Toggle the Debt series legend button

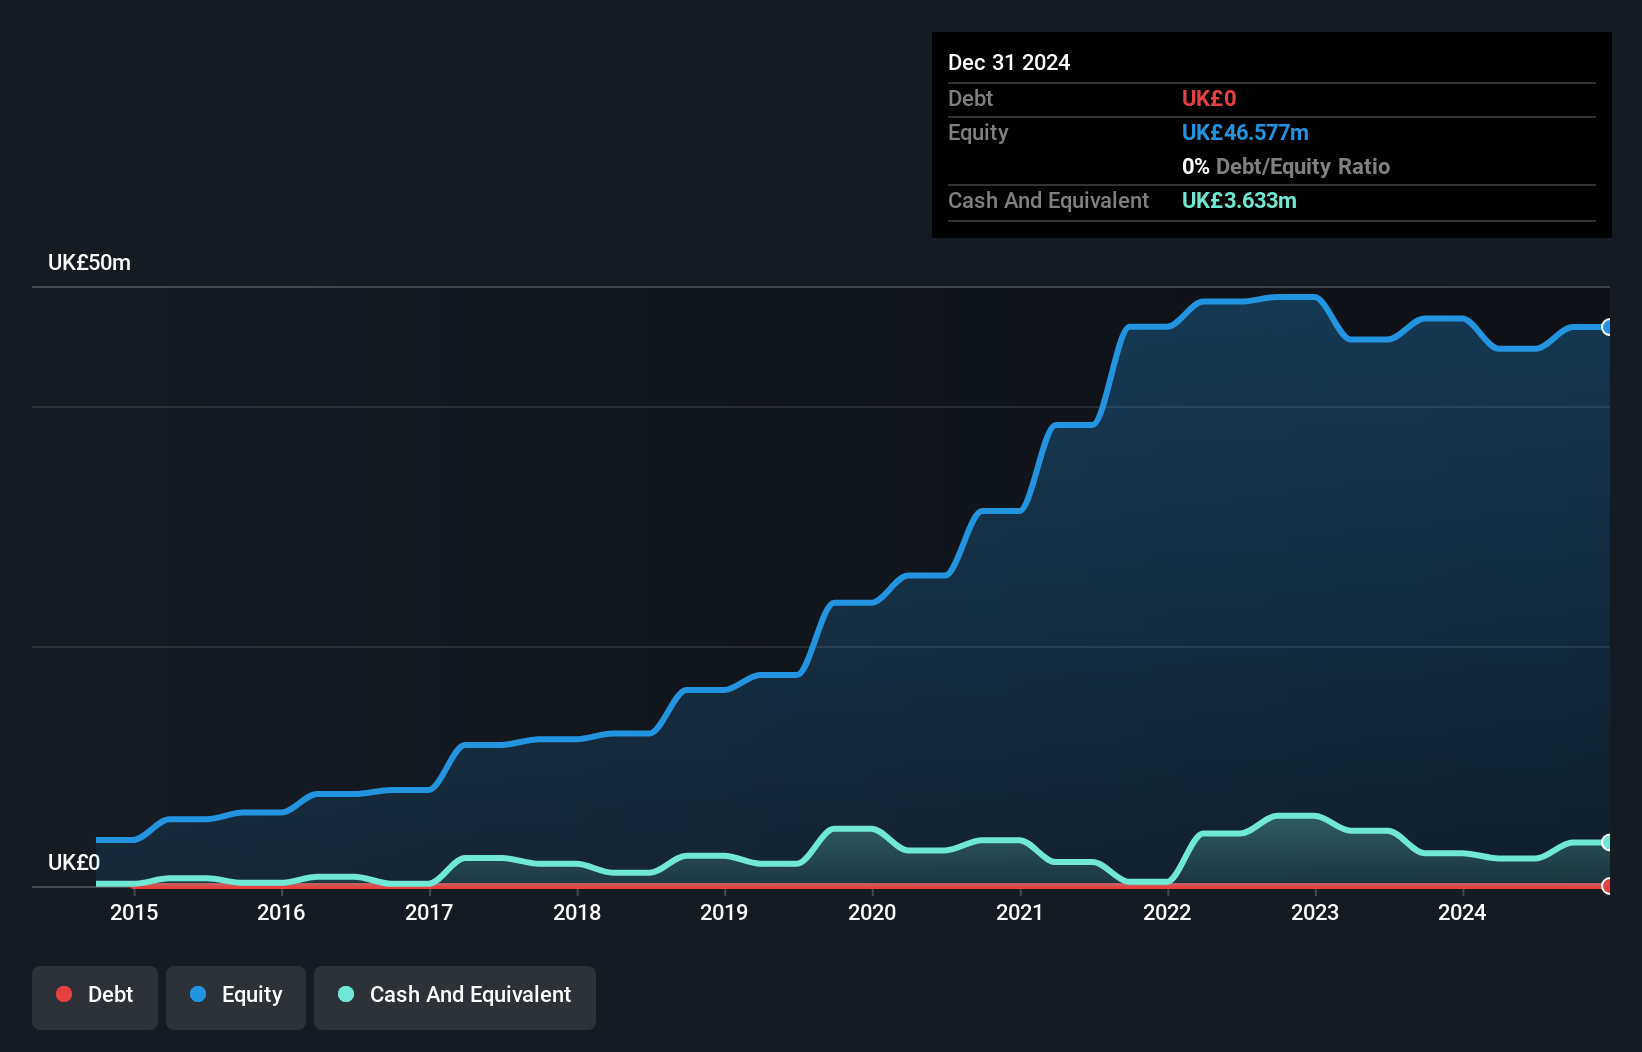coord(95,997)
